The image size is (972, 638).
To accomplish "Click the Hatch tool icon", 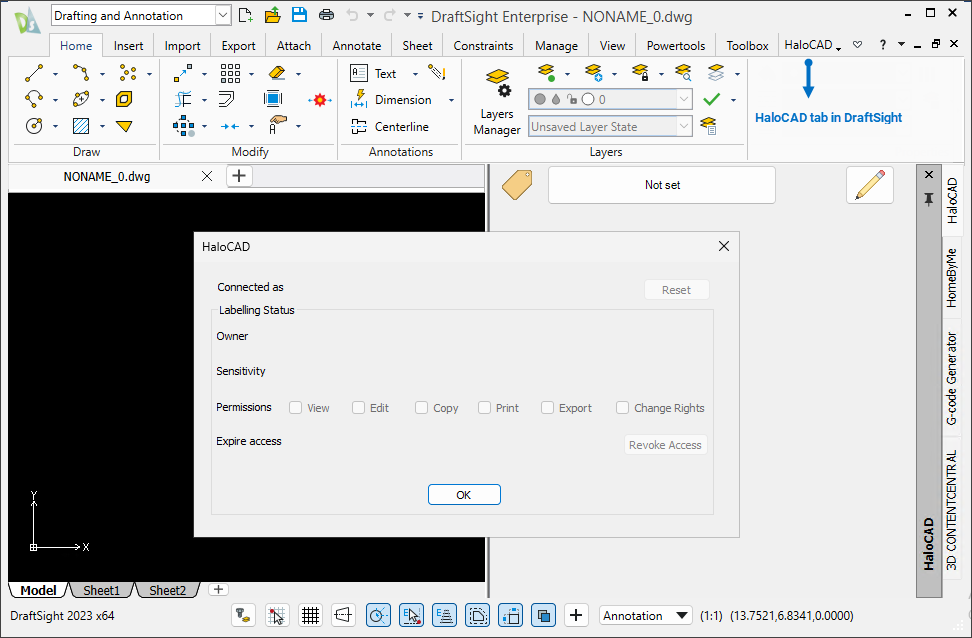I will (81, 126).
